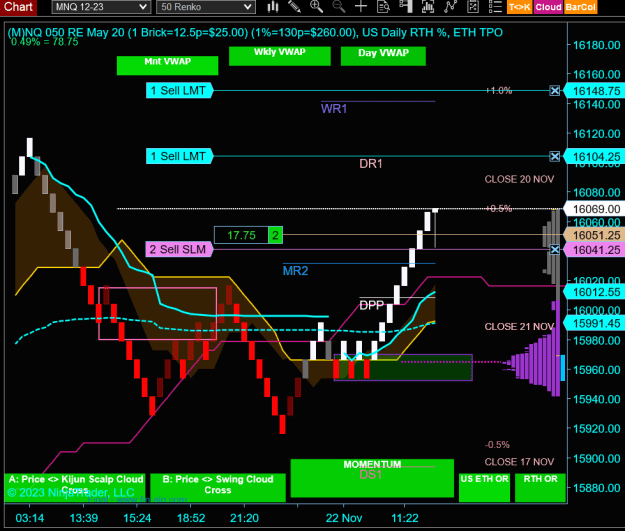Cancel the 16041.25 sell stop order X

(554, 250)
